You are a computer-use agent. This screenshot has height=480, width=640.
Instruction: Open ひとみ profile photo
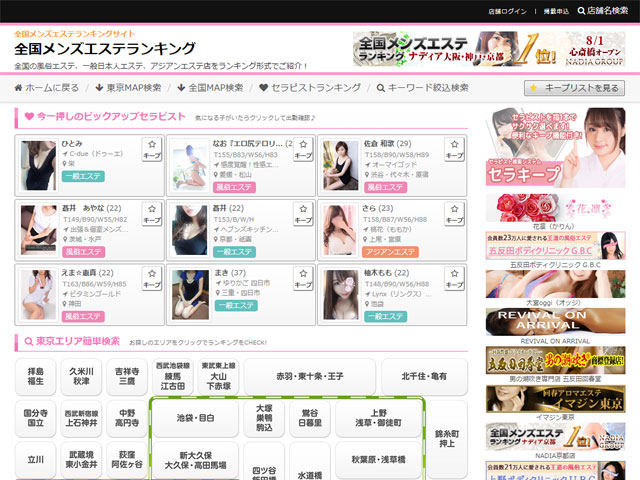click(x=38, y=165)
